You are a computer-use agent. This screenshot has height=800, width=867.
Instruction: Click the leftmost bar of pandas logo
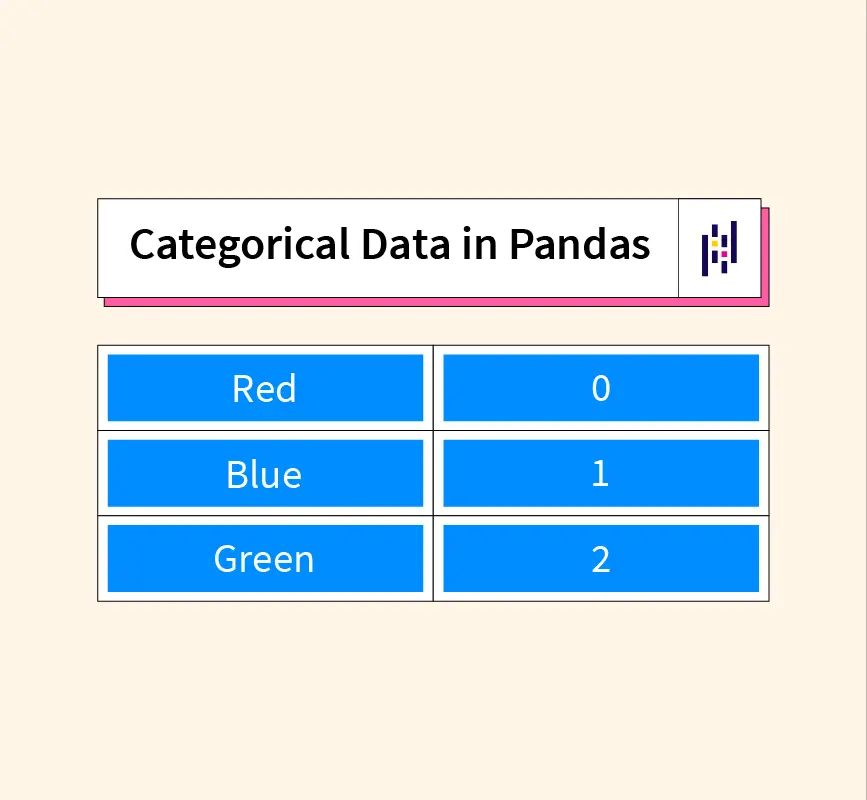[x=705, y=253]
